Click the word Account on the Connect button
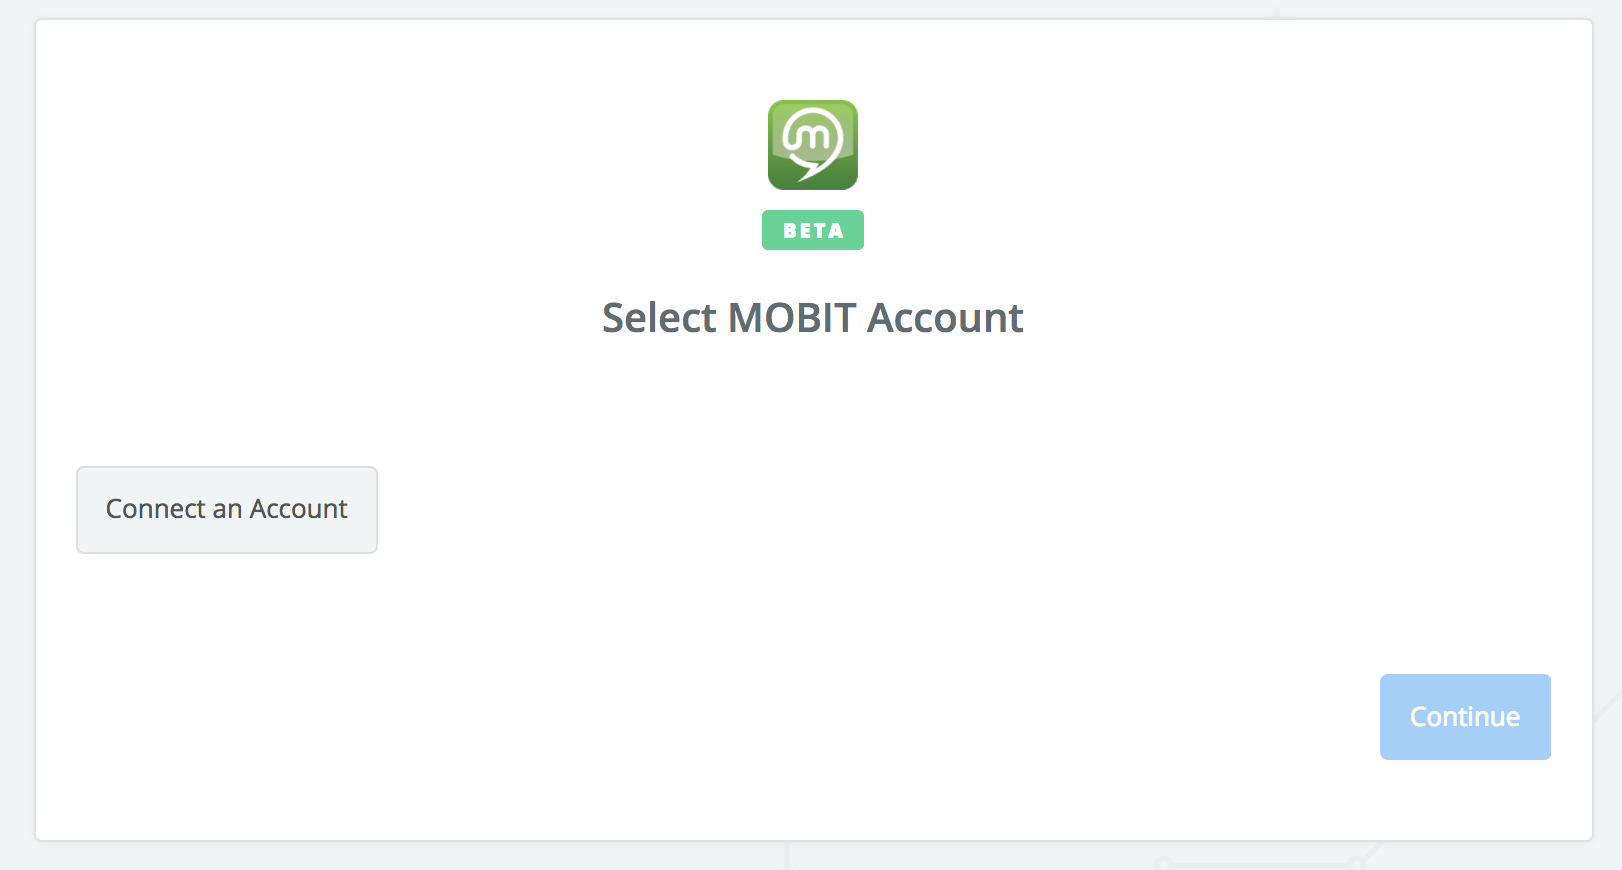This screenshot has width=1622, height=870. [x=298, y=509]
